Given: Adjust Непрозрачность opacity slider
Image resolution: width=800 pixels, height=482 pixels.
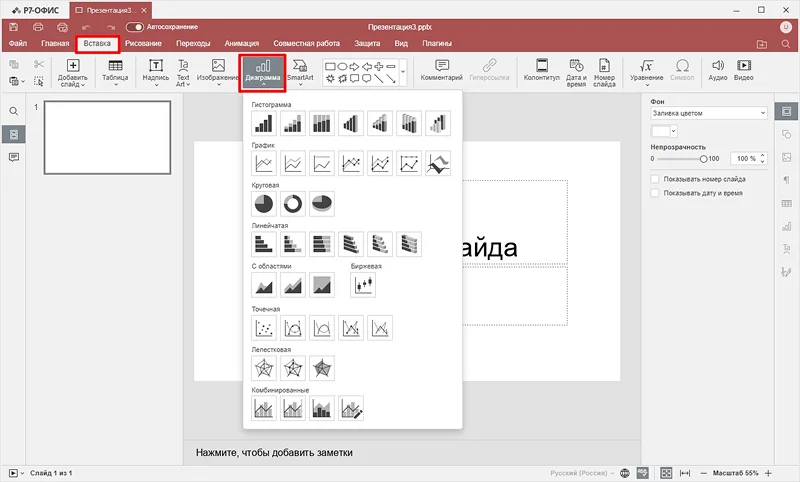Looking at the screenshot, I should tap(704, 159).
